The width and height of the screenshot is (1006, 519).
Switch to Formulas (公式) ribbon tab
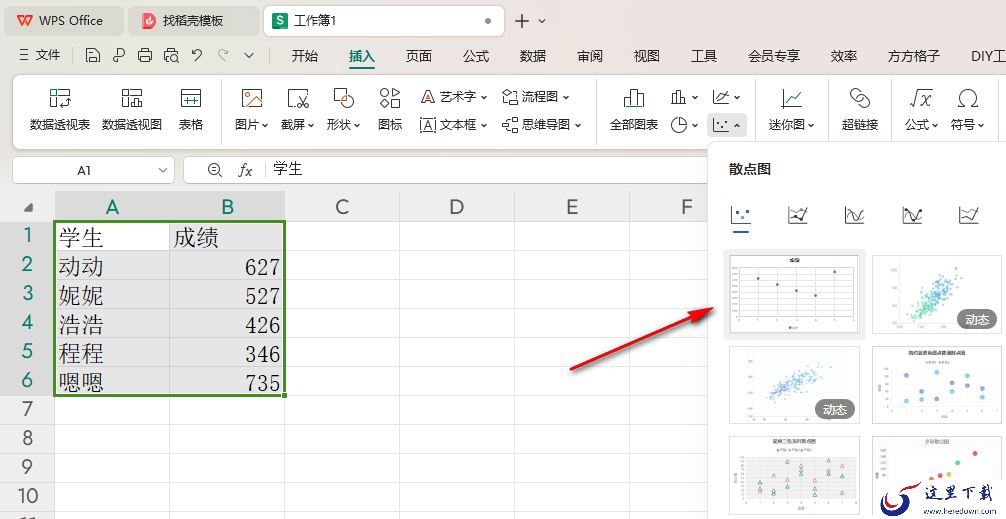pyautogui.click(x=475, y=56)
